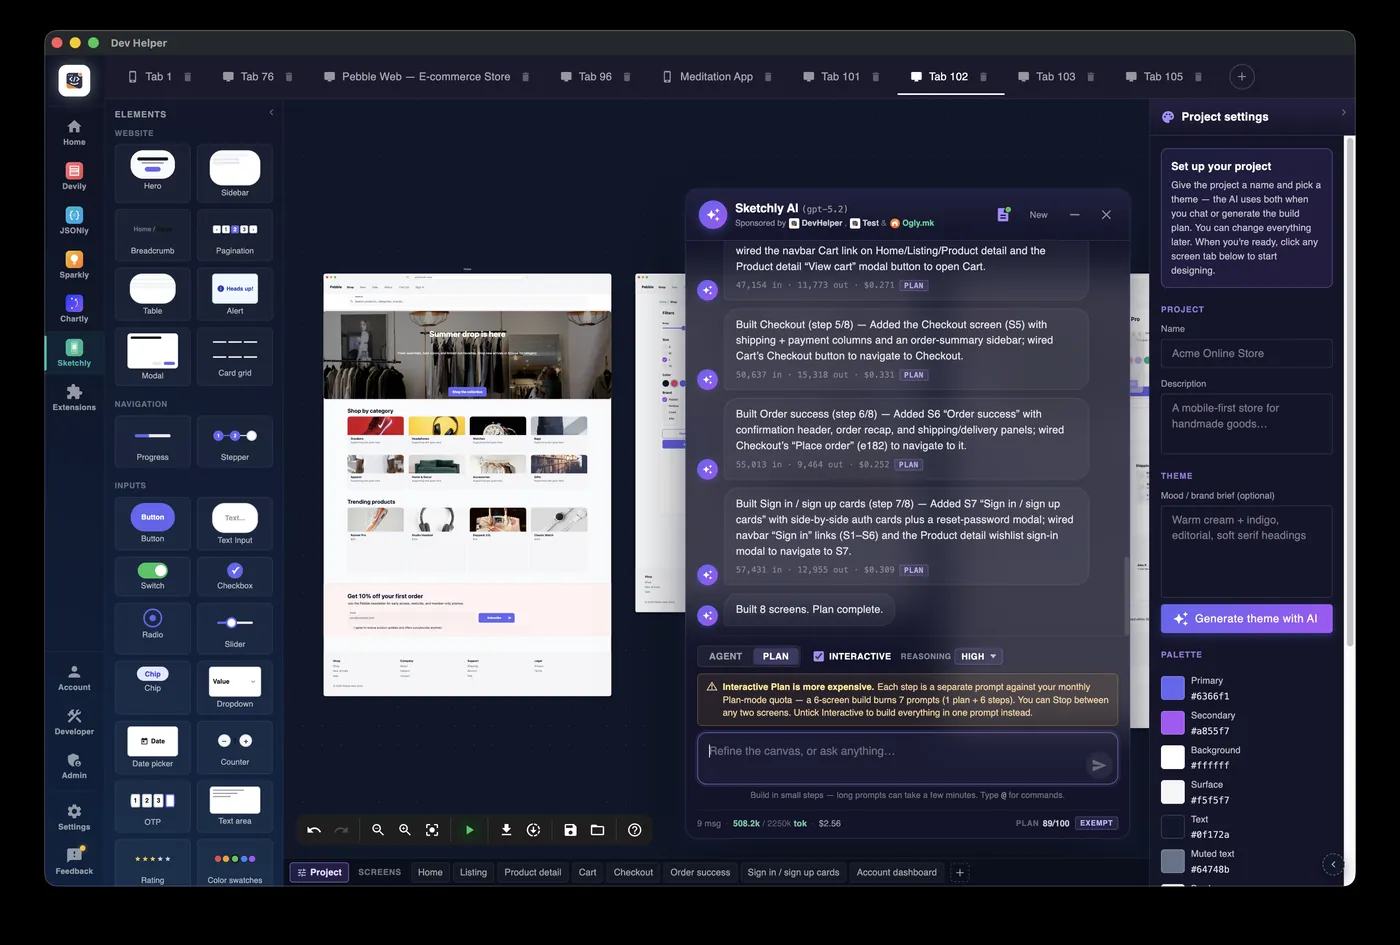Click Generate theme with AI
The width and height of the screenshot is (1400, 945).
click(x=1246, y=618)
